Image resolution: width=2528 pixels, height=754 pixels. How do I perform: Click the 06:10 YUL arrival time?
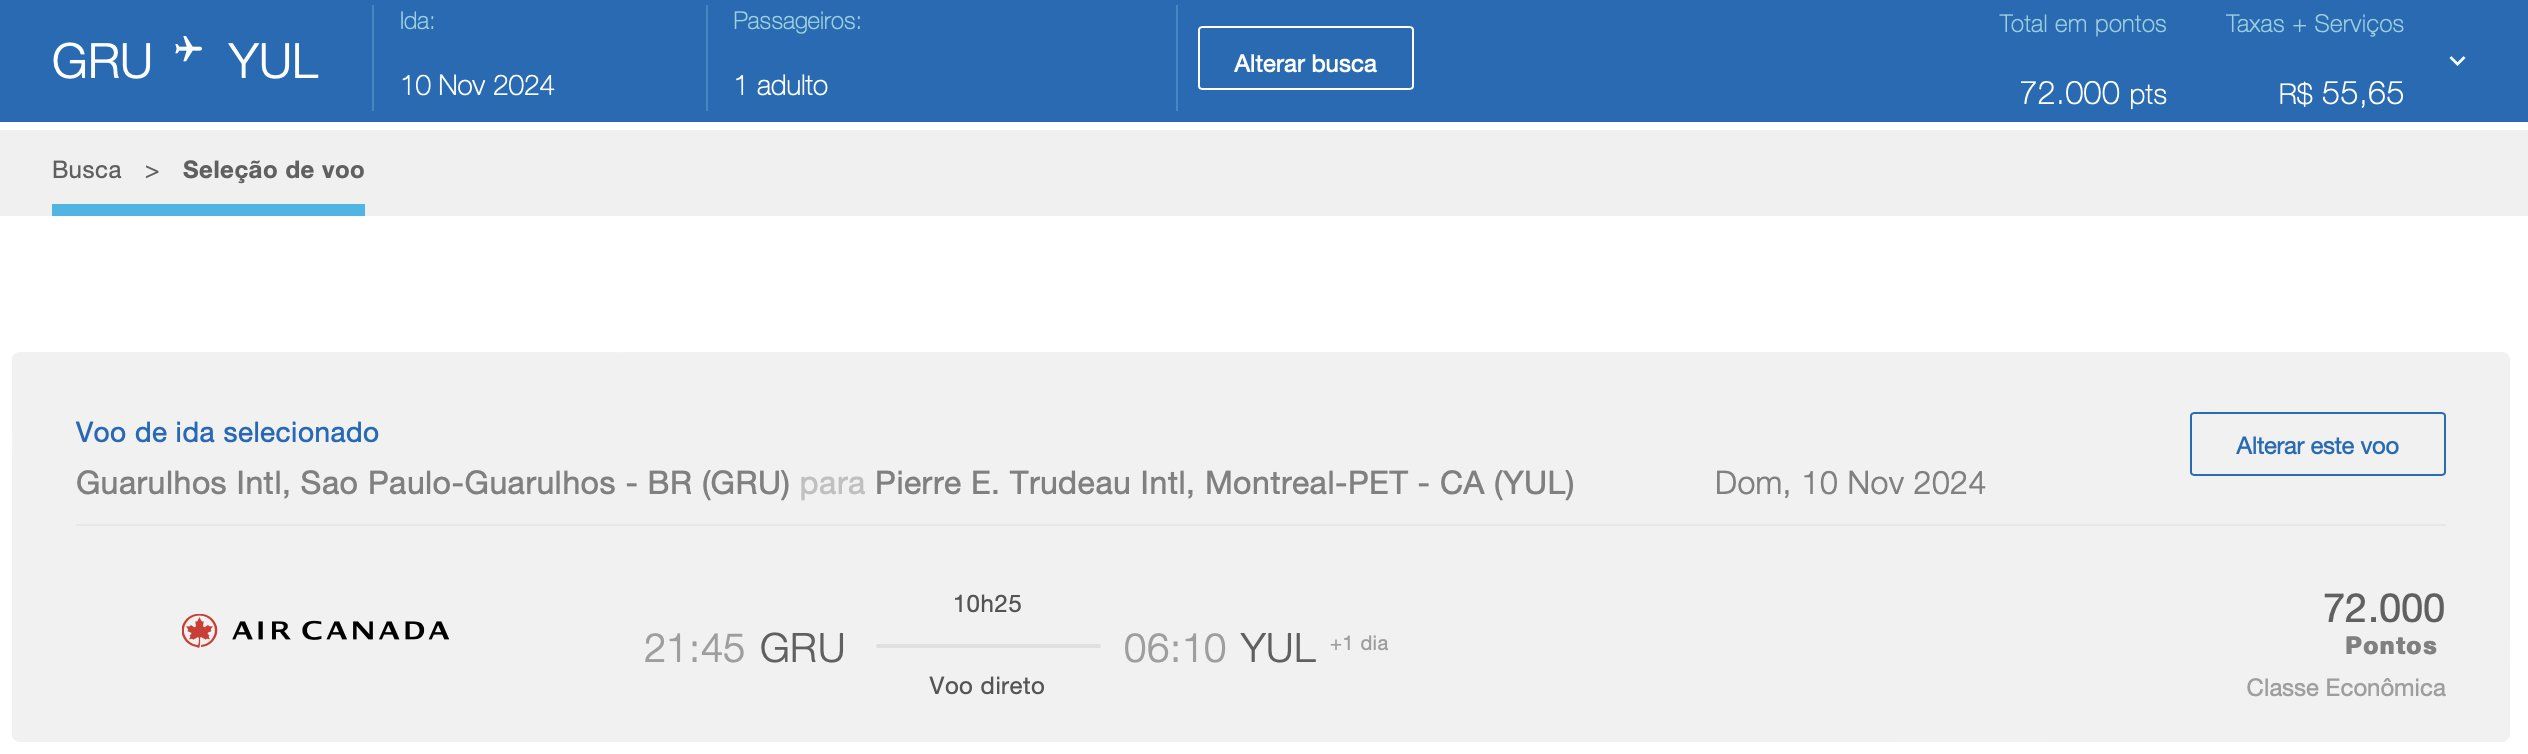[x=1219, y=649]
